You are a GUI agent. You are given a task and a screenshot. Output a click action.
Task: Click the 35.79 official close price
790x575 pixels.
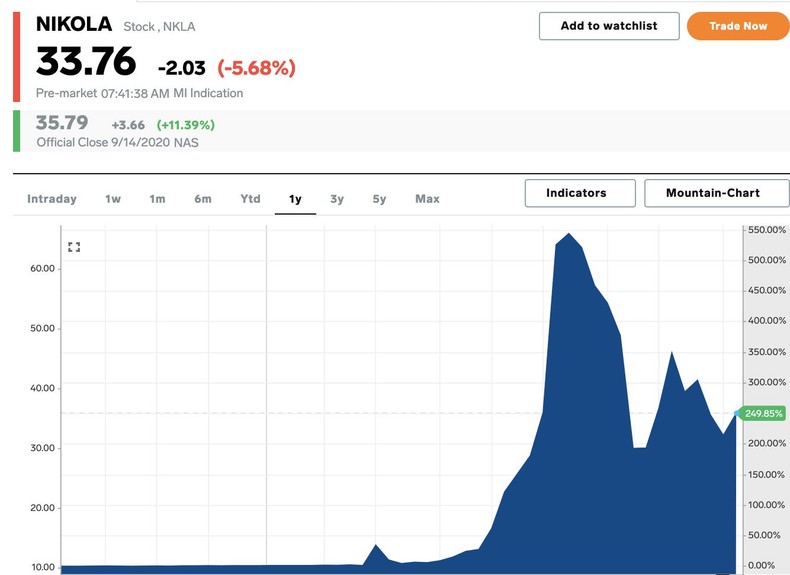pos(62,123)
